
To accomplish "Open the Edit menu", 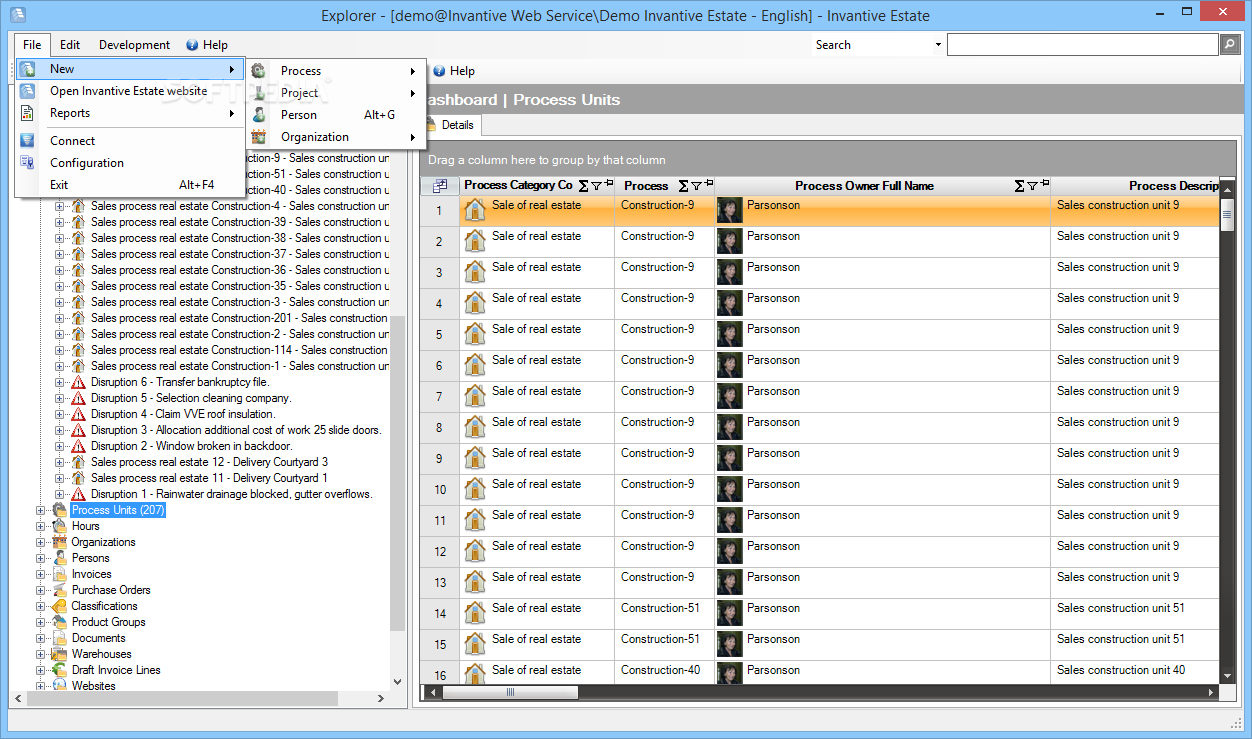I will click(70, 45).
